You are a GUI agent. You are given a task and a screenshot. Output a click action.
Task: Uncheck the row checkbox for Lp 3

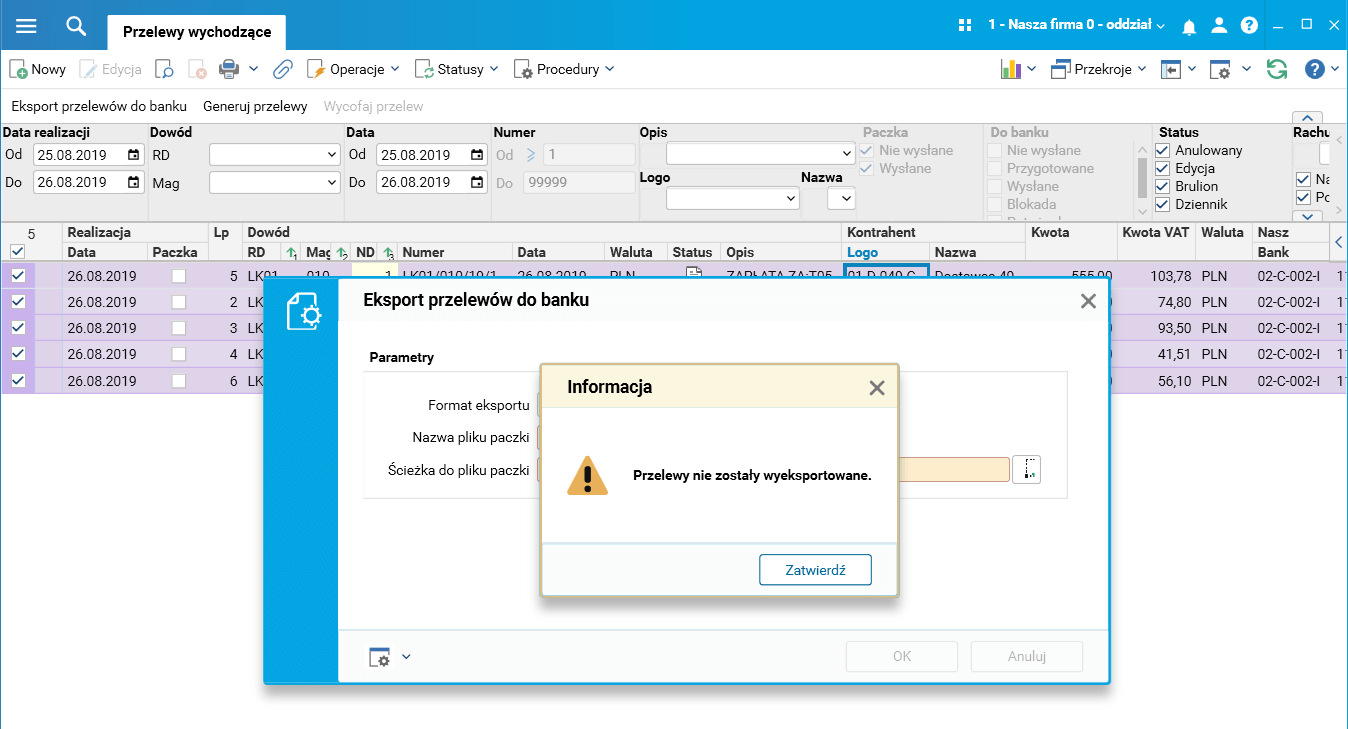click(x=18, y=328)
